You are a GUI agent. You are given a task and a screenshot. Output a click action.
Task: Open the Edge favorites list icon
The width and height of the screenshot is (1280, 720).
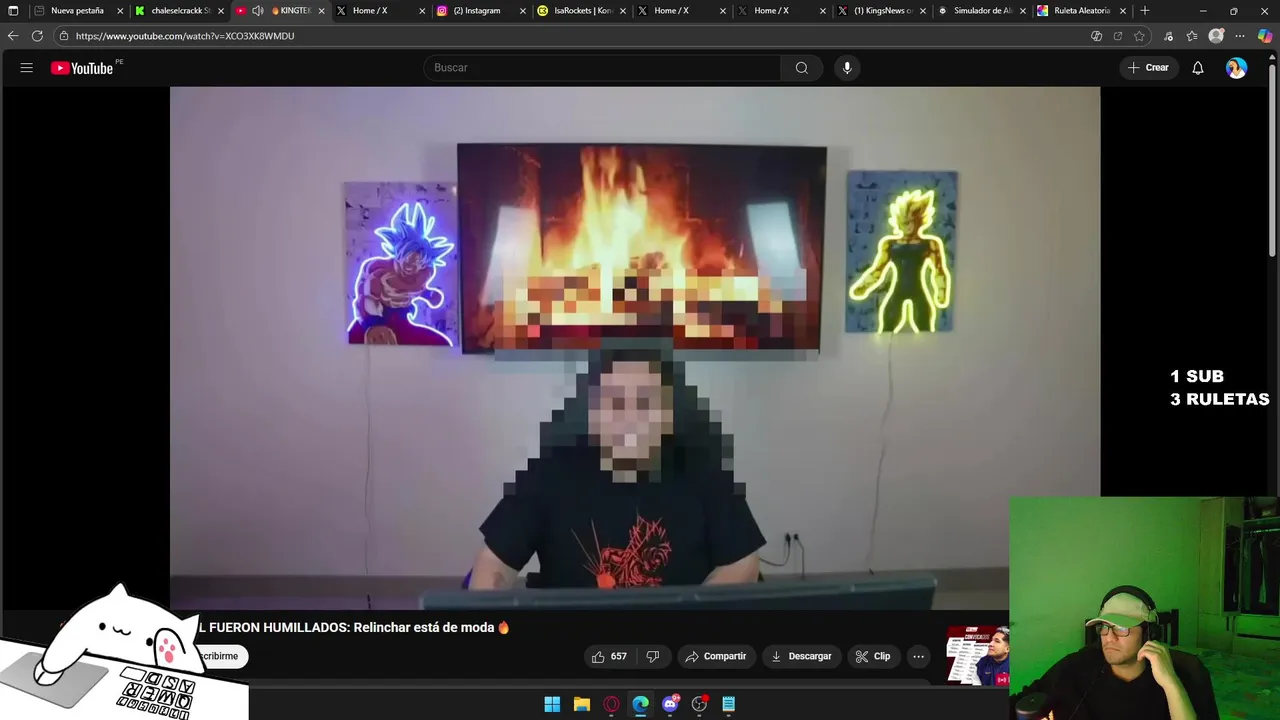(x=1192, y=36)
